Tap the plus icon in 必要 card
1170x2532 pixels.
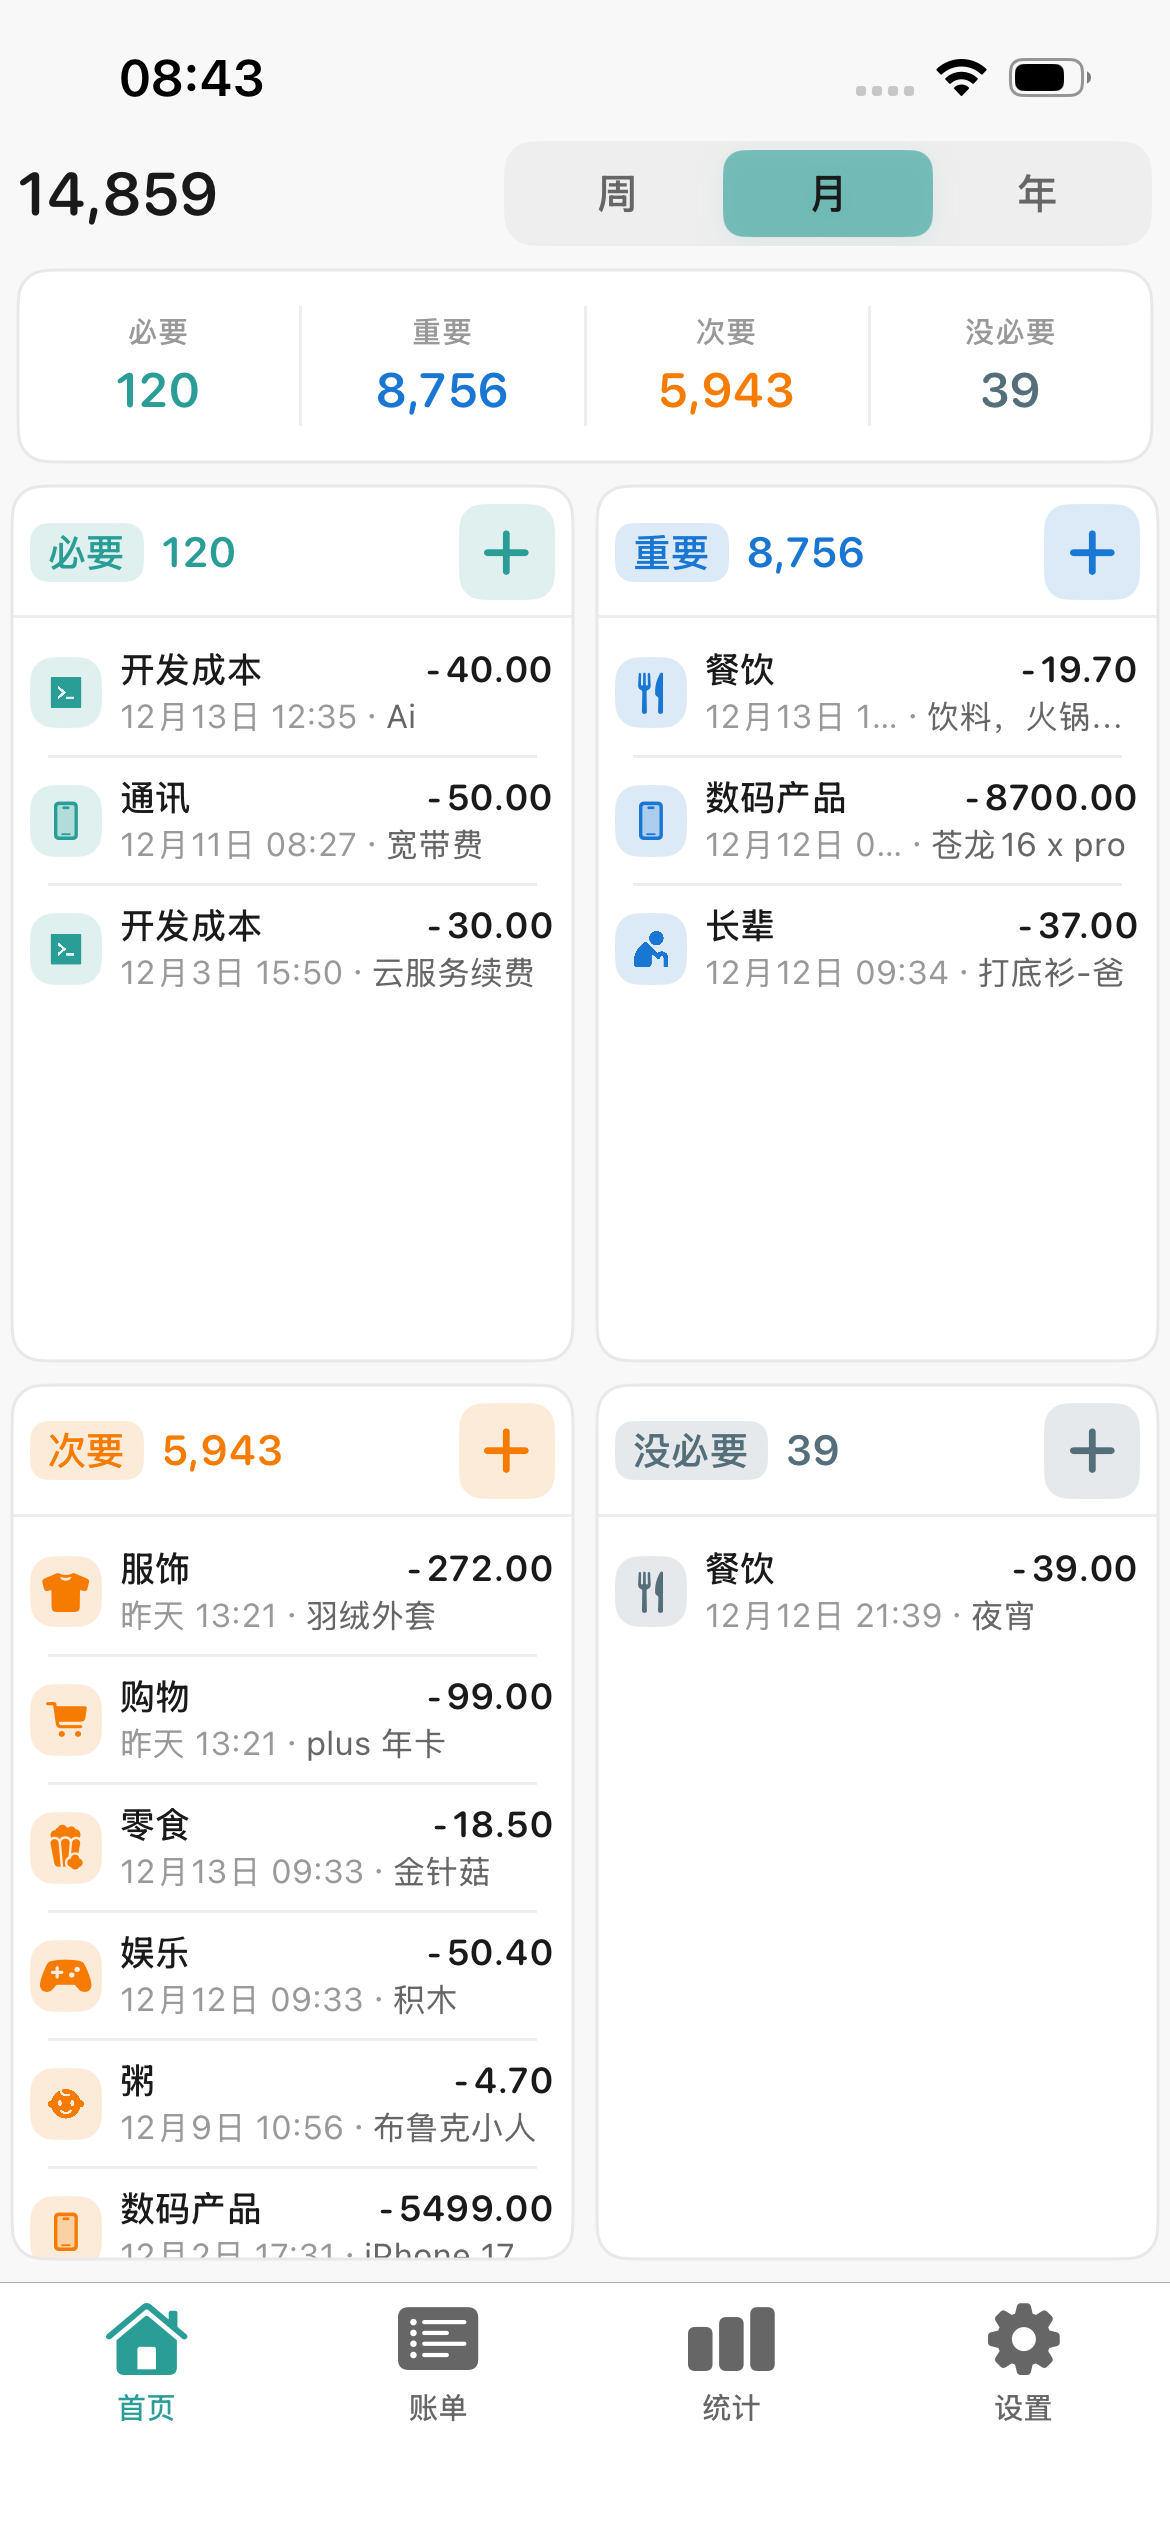[506, 553]
